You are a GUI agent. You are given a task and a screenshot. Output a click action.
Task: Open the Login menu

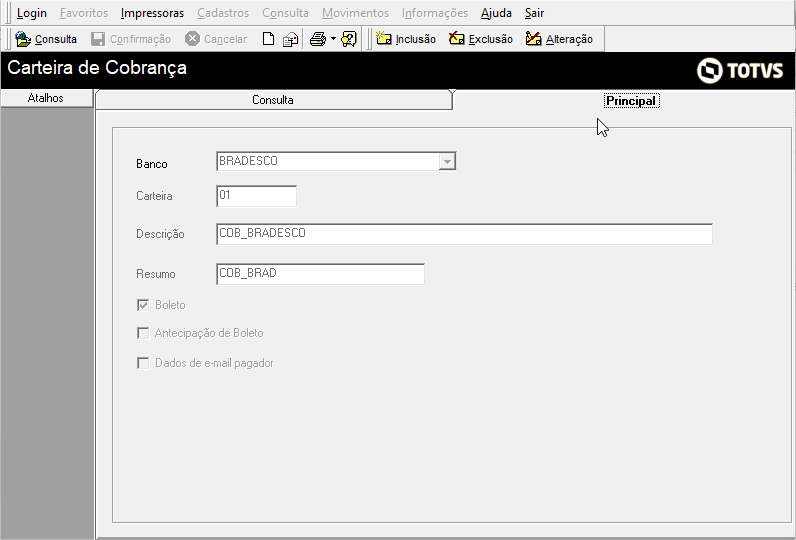31,13
